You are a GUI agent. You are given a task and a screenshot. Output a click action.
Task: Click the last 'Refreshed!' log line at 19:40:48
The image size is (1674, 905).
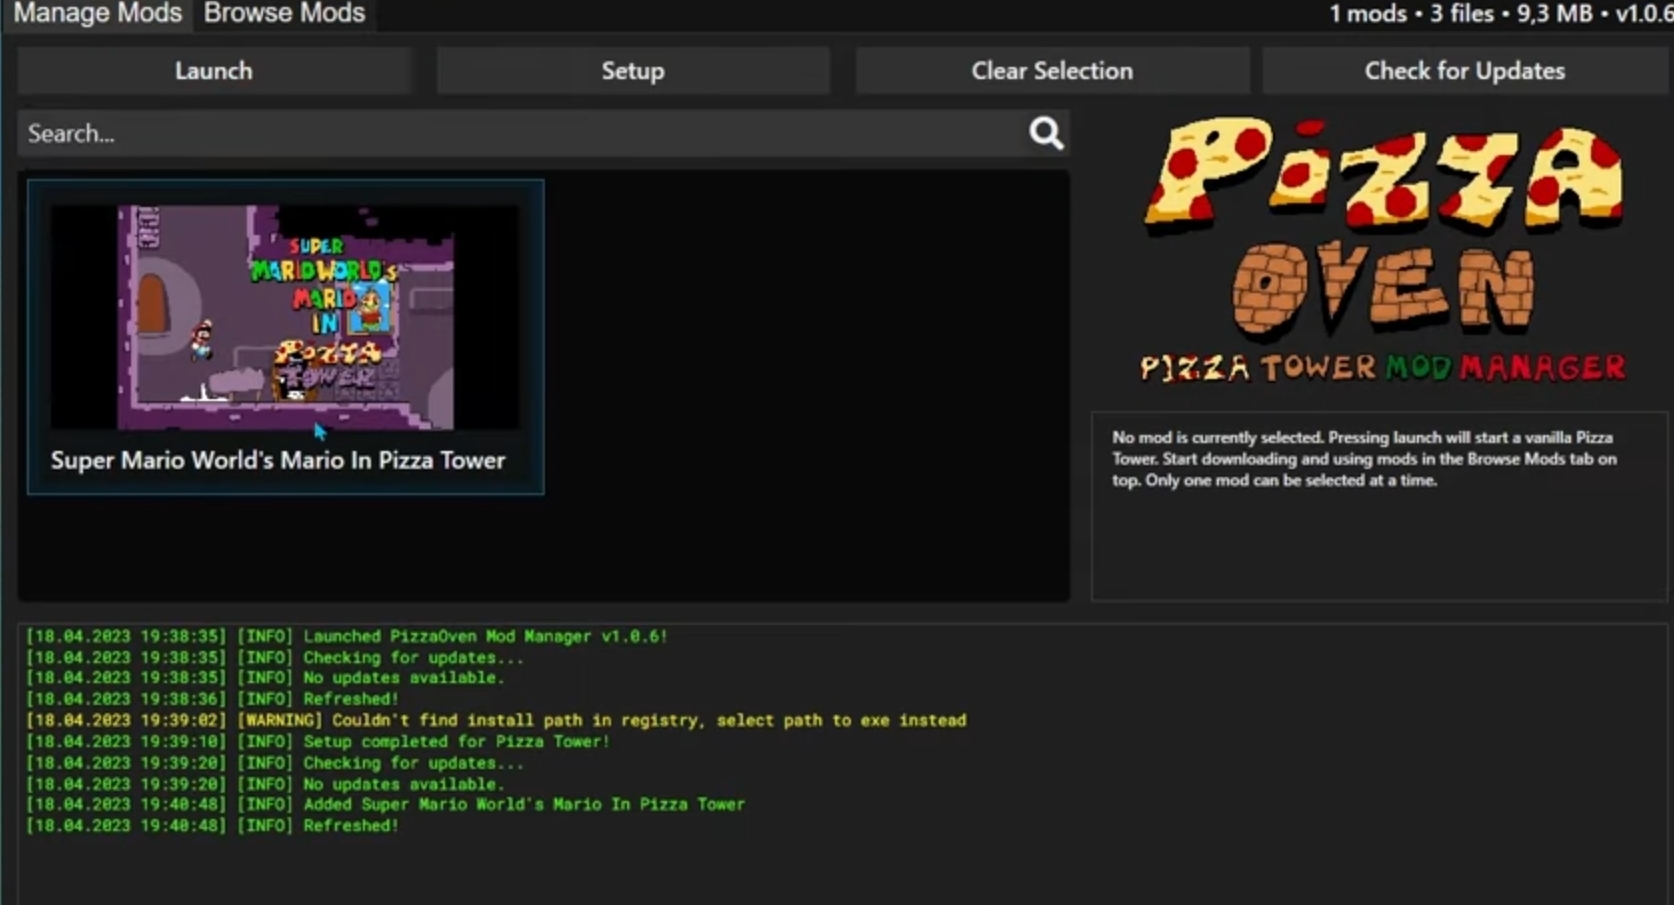click(212, 826)
